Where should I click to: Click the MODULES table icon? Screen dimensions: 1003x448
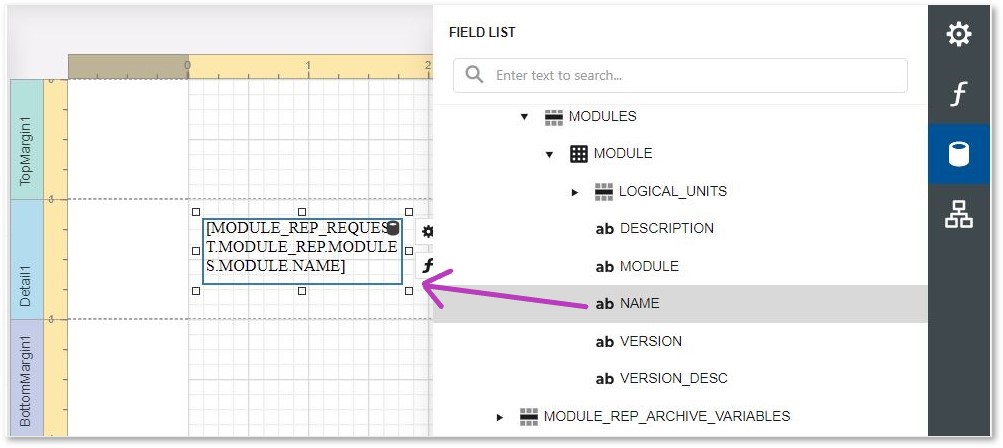point(553,116)
